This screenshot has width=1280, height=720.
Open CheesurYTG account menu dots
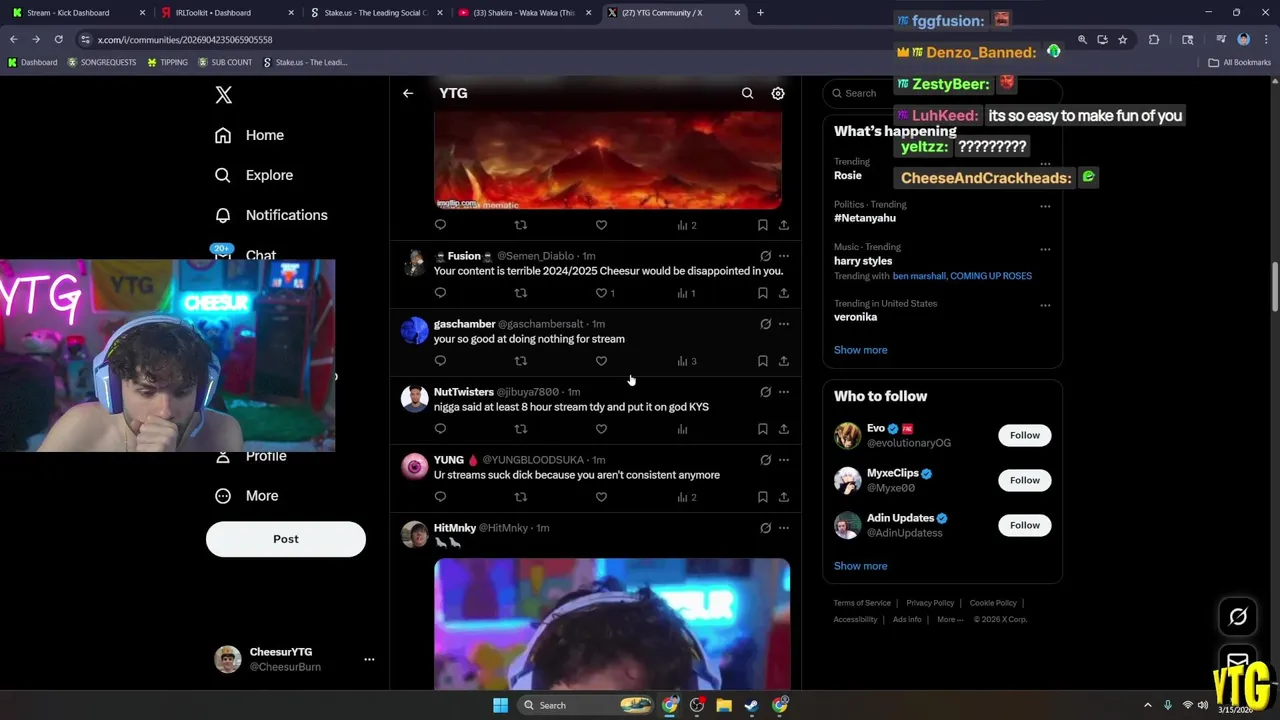369,659
